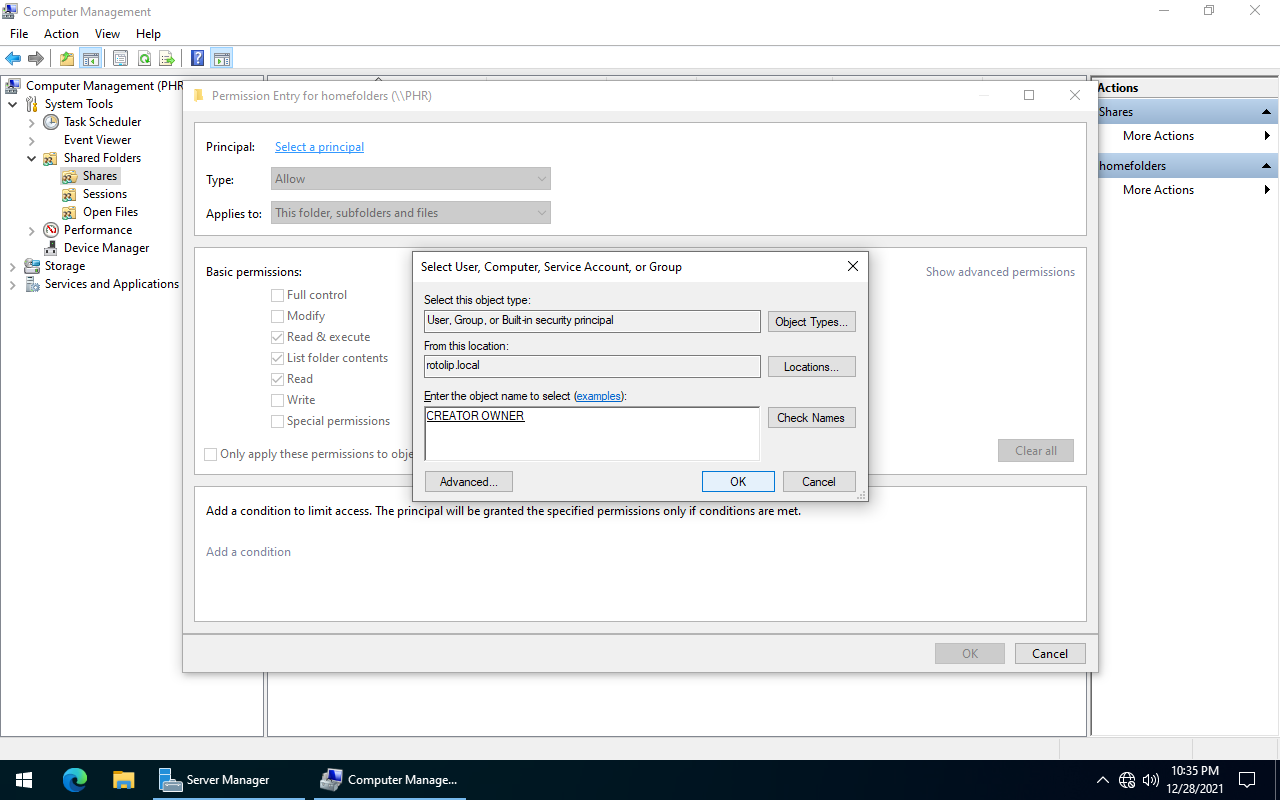The height and width of the screenshot is (800, 1280).
Task: Open Microsoft Edge from the taskbar
Action: [x=75, y=780]
